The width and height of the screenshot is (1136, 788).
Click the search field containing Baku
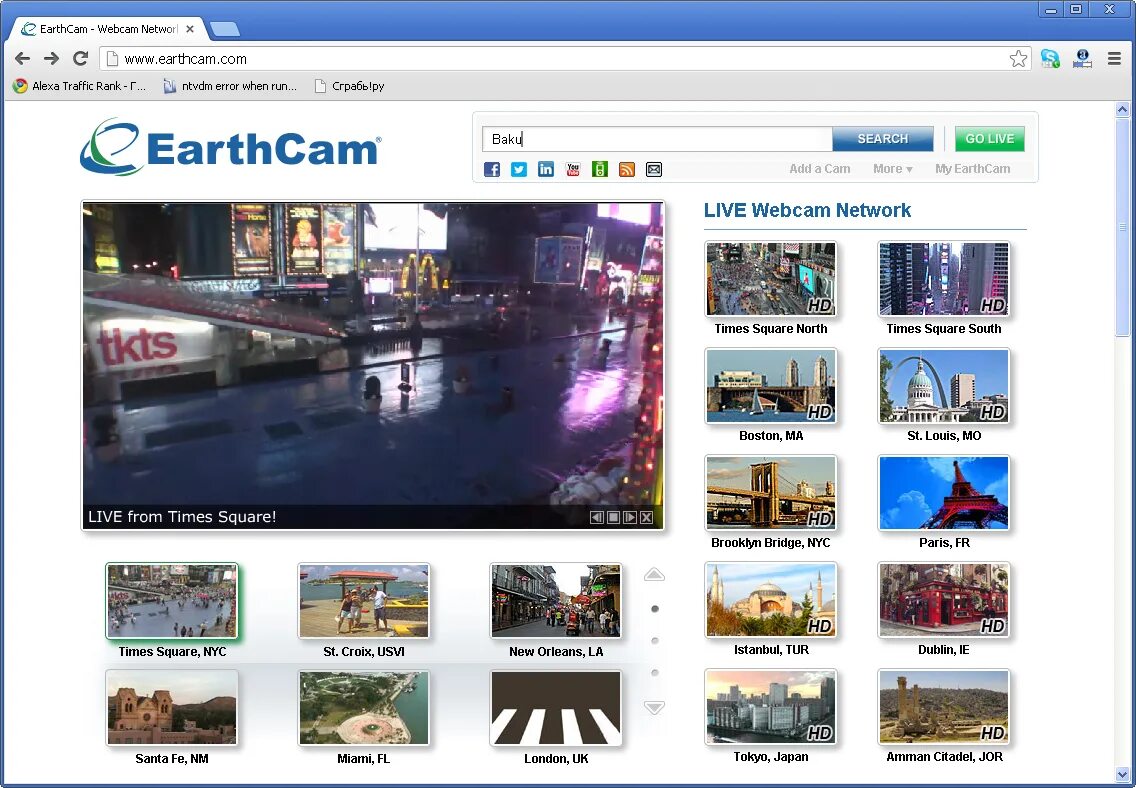(x=657, y=139)
